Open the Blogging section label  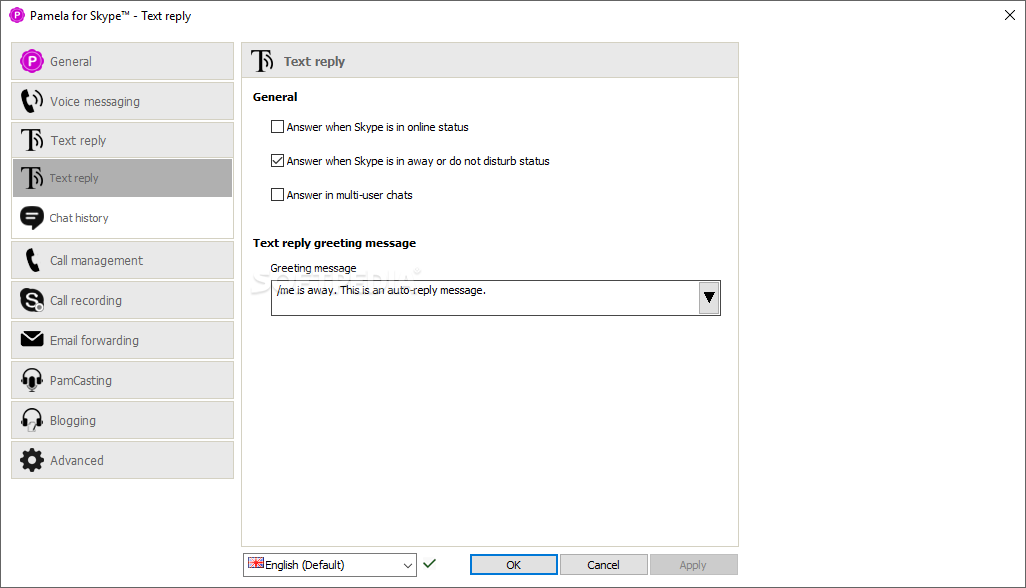(x=73, y=421)
